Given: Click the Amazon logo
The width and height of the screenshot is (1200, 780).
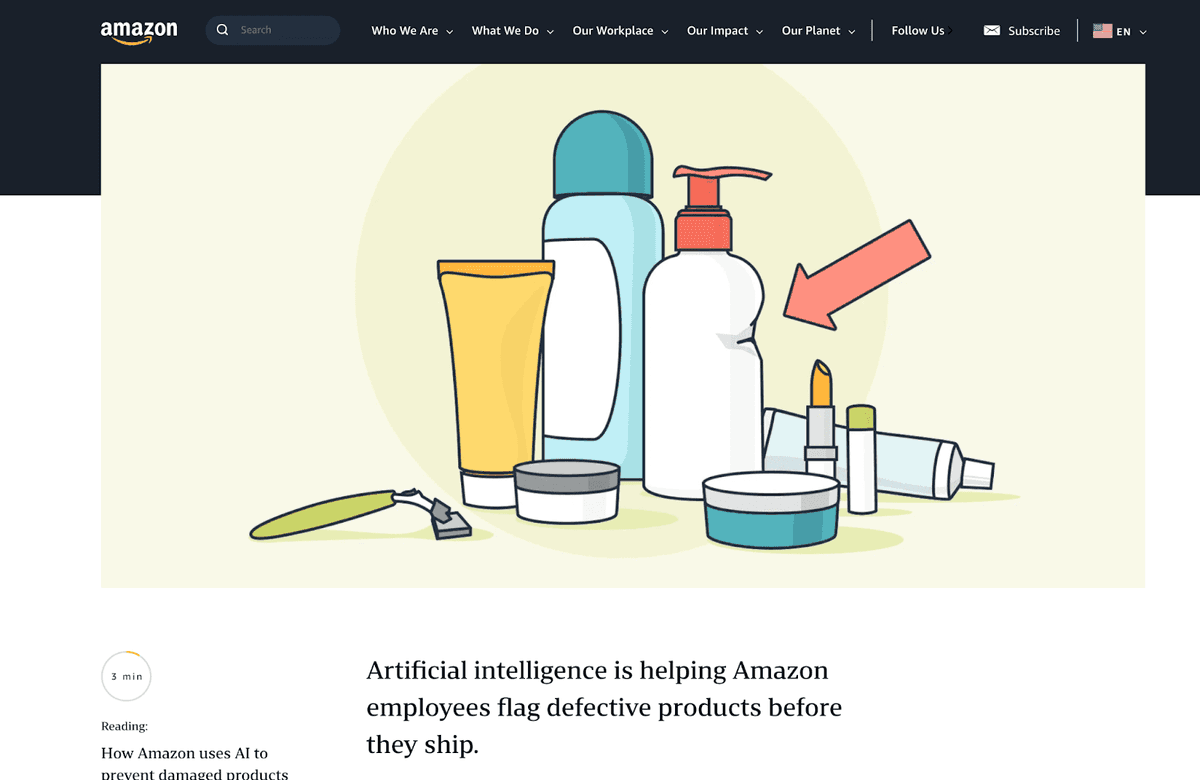Looking at the screenshot, I should [x=139, y=31].
